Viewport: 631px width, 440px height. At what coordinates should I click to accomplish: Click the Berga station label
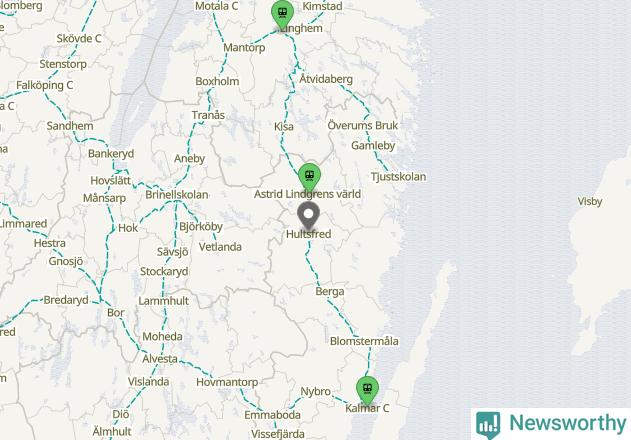point(330,291)
